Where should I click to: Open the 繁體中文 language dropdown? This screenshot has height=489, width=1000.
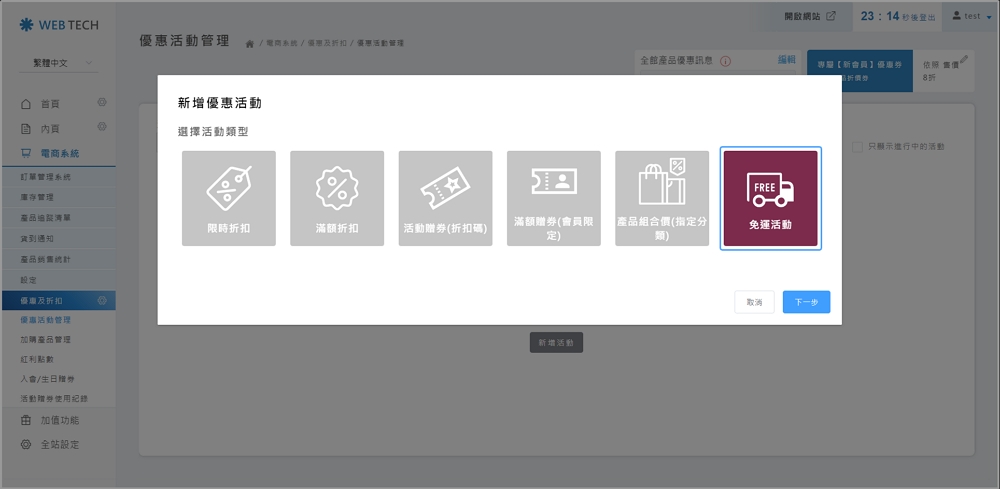(58, 63)
